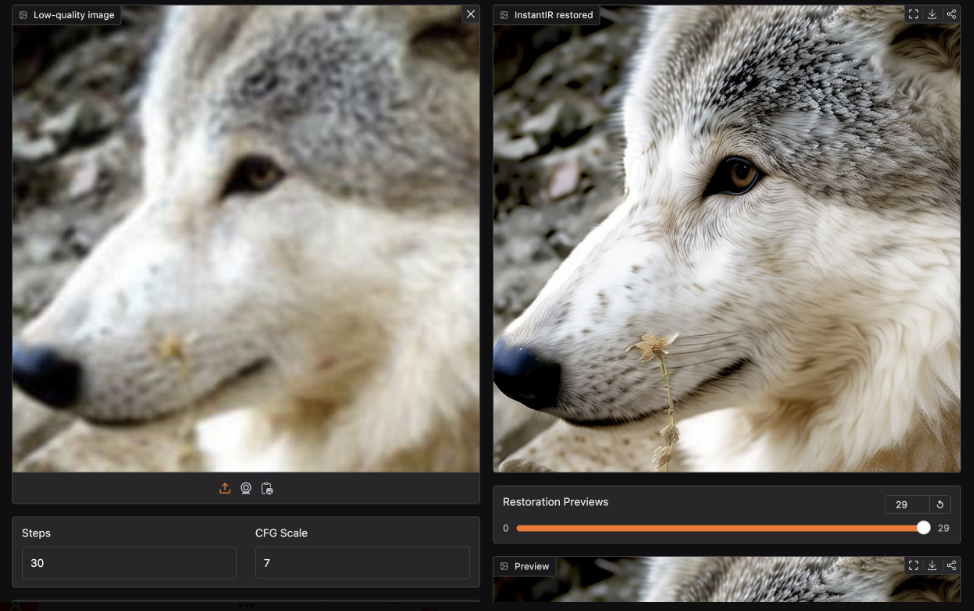Download the Preview image

(x=932, y=565)
